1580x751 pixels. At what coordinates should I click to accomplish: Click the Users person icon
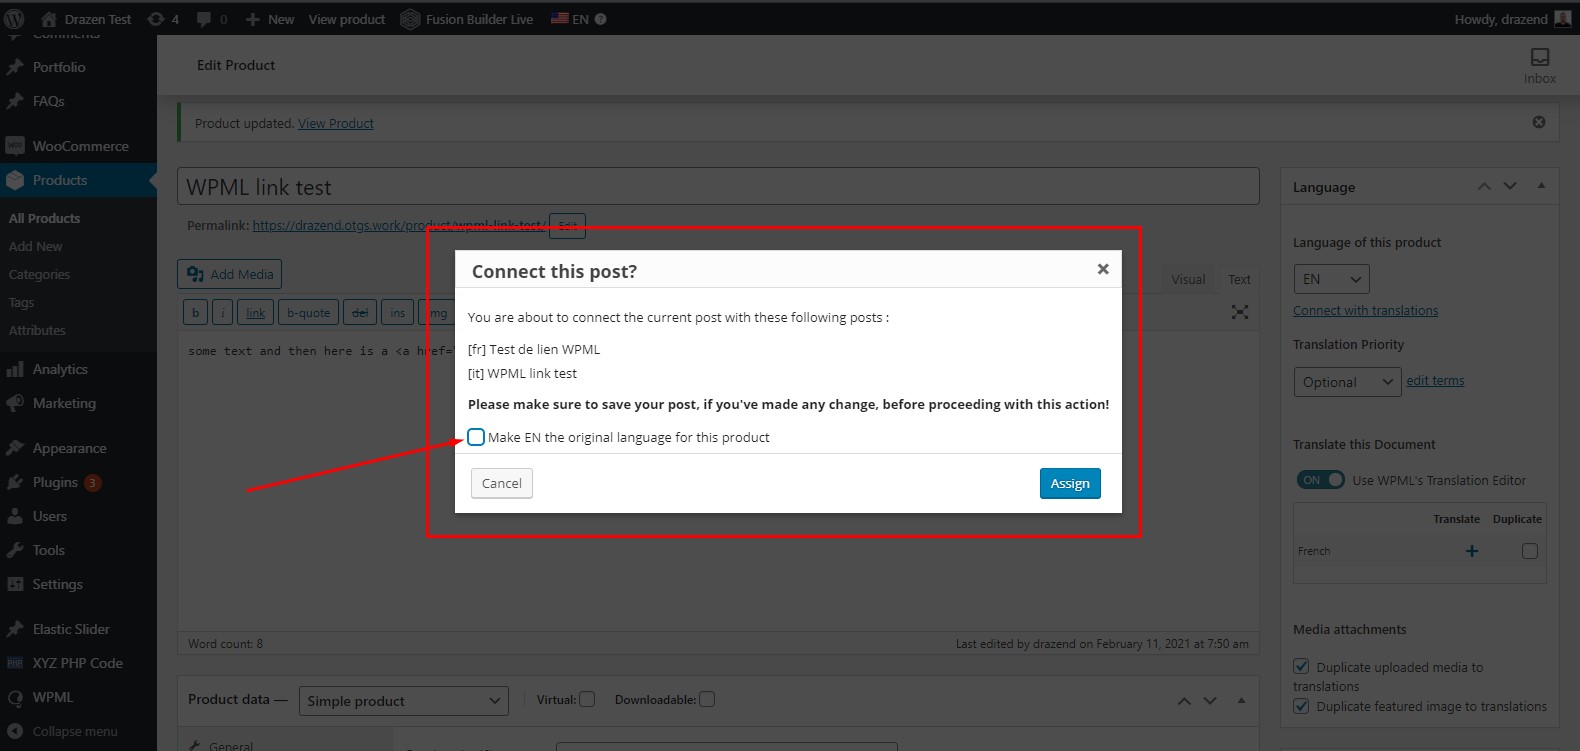click(x=15, y=516)
